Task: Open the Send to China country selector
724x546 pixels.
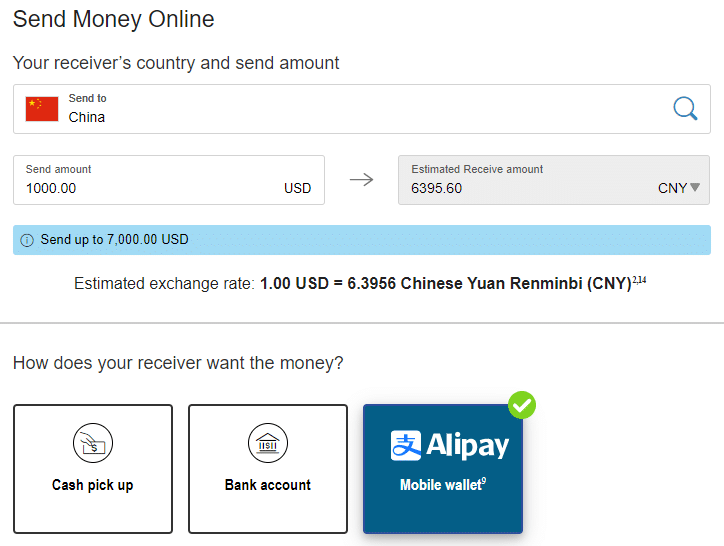Action: [362, 109]
